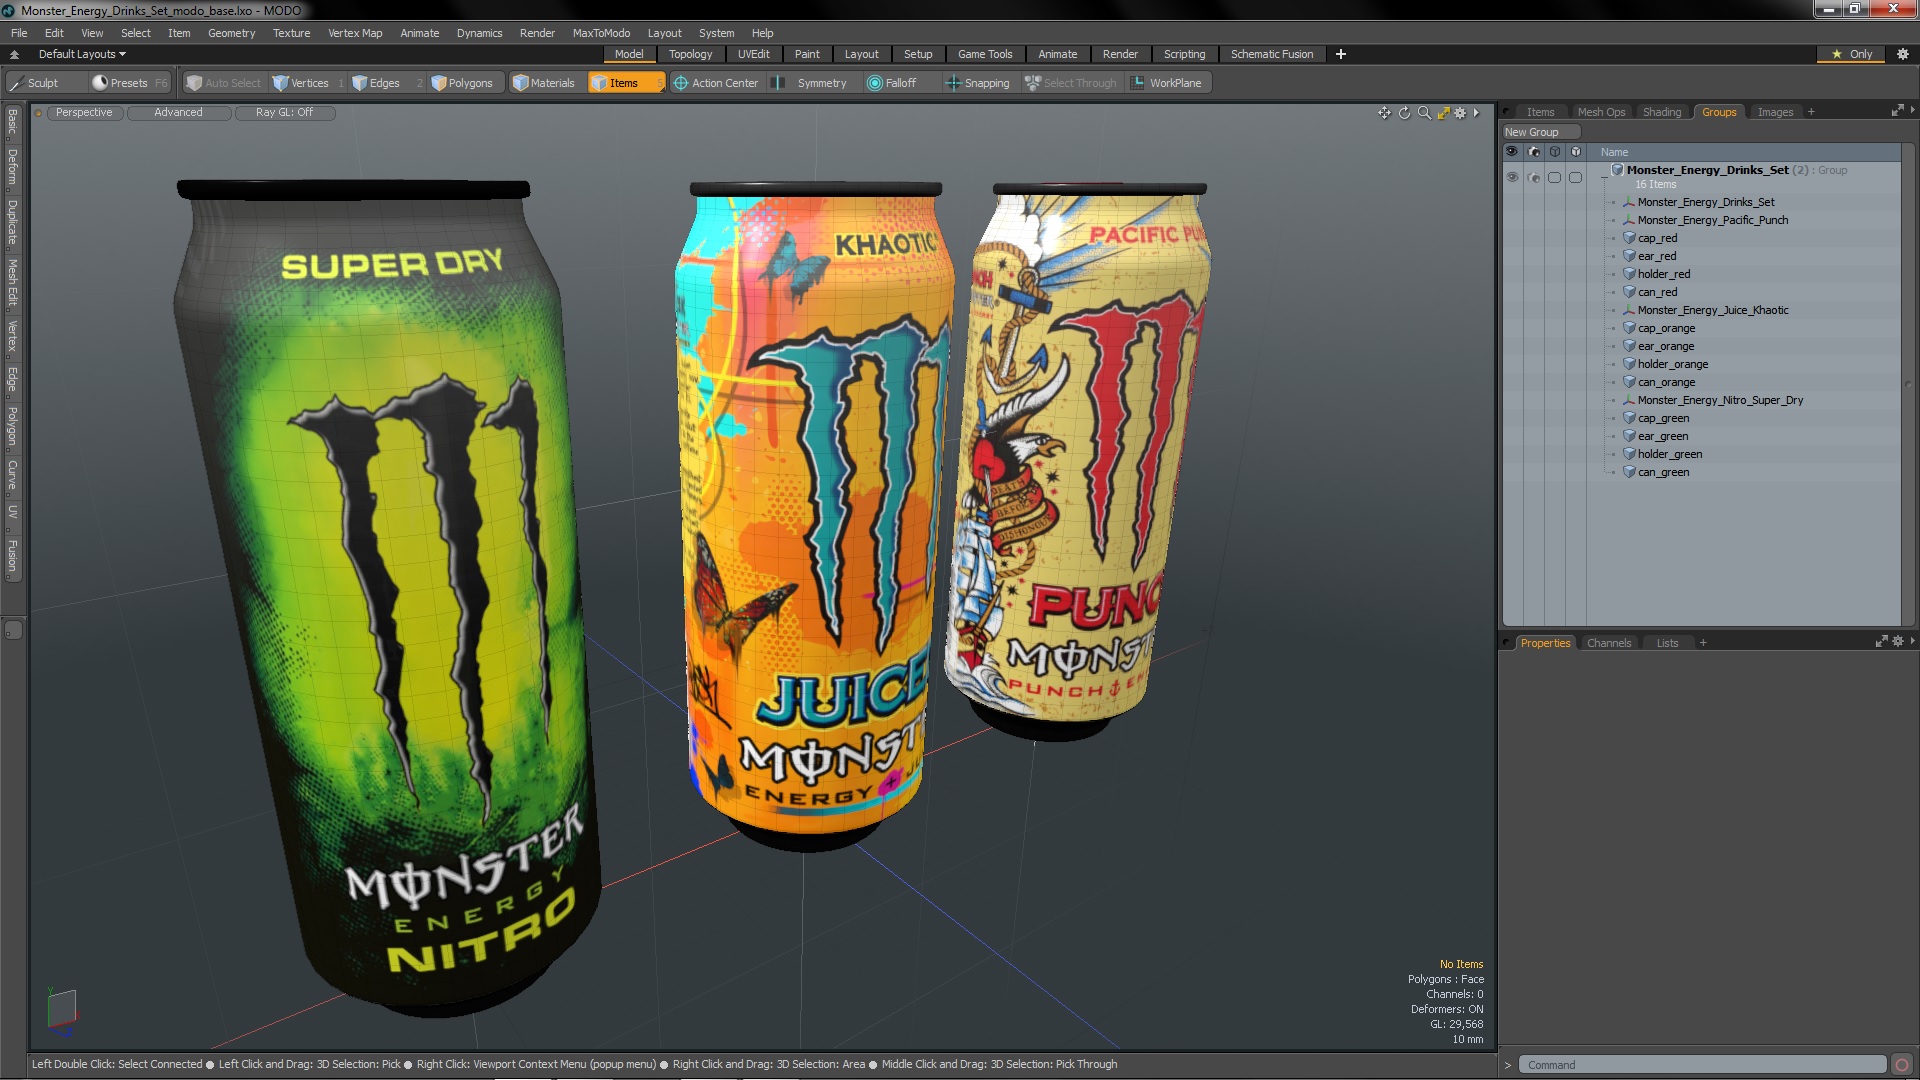Toggle Select Through option
The height and width of the screenshot is (1080, 1920).
tap(1071, 83)
